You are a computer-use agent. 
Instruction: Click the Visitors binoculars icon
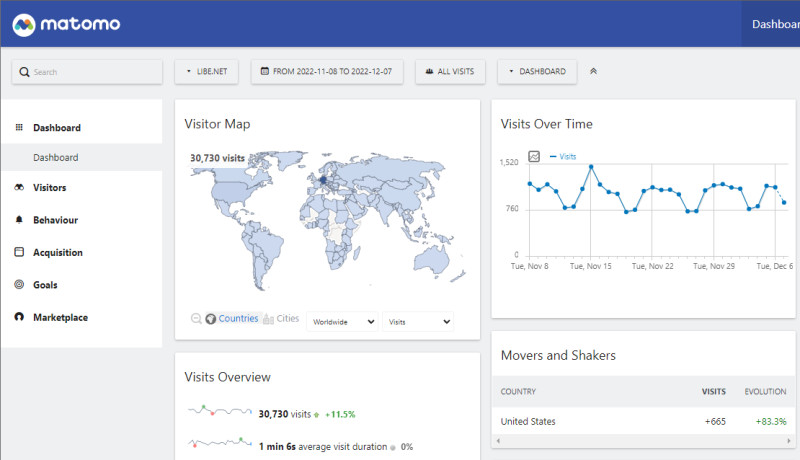click(x=19, y=188)
